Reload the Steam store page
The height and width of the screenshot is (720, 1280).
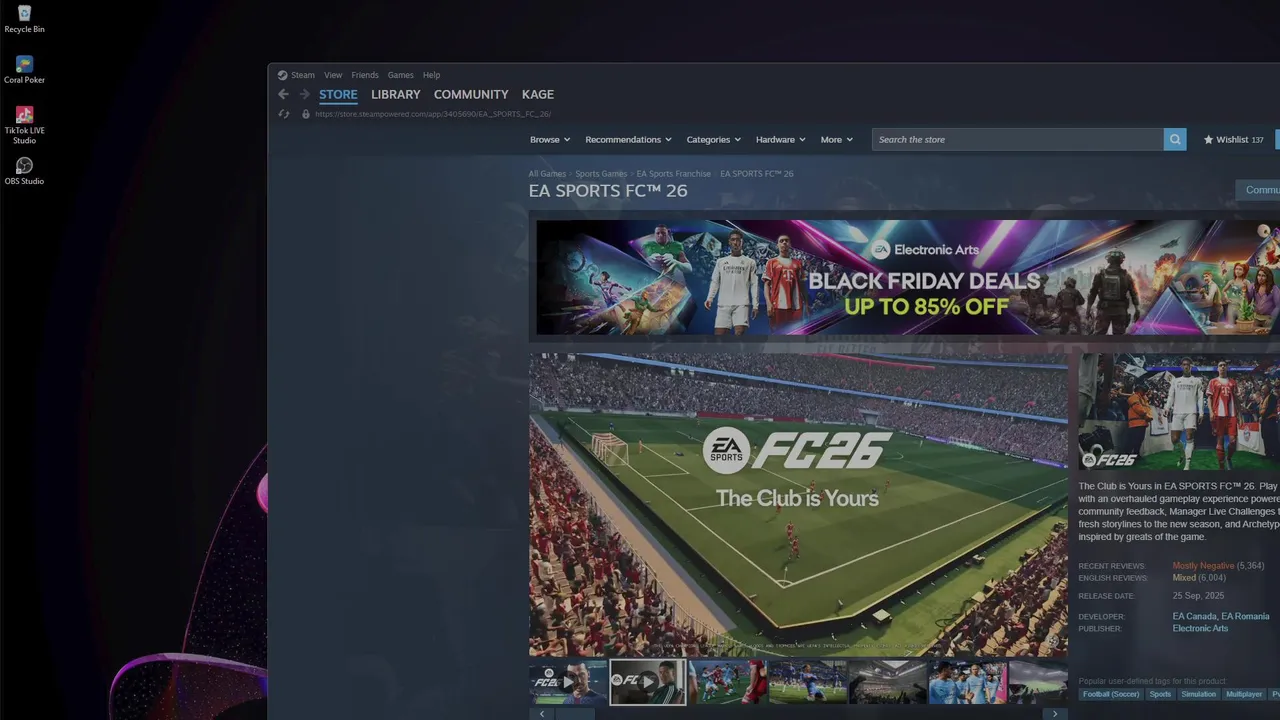[x=284, y=114]
